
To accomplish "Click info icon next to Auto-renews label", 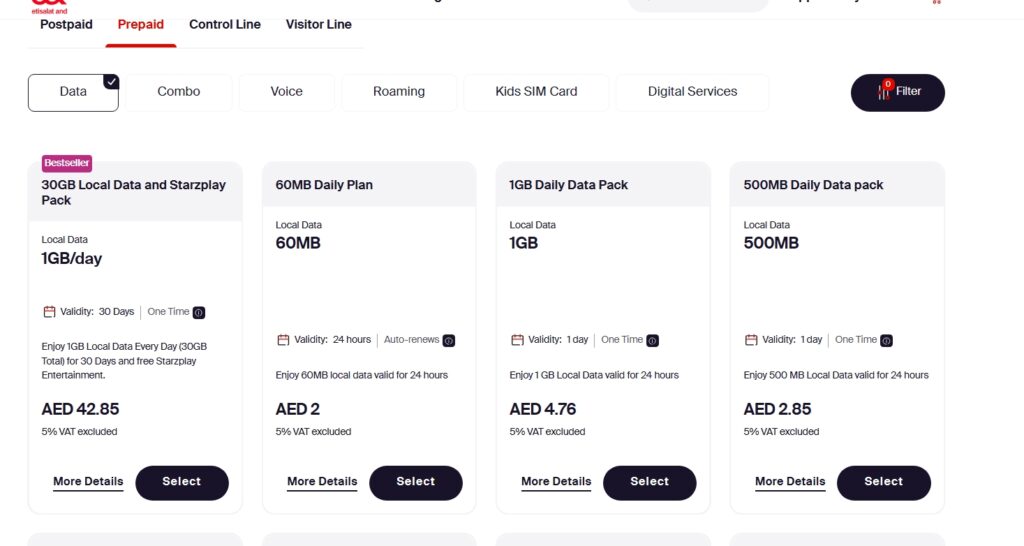I will coord(449,340).
